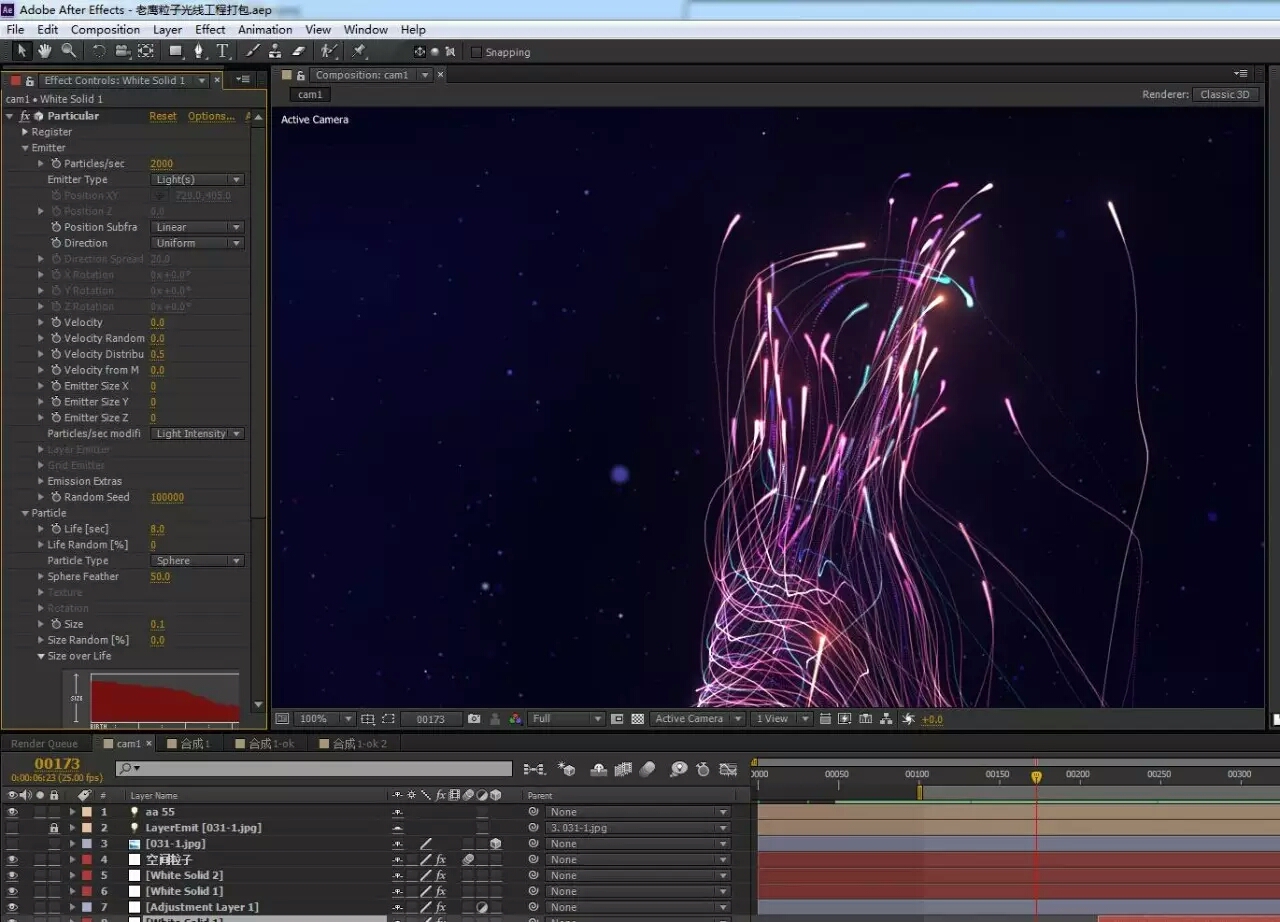Switch to the Render Queue tab
Image resolution: width=1280 pixels, height=922 pixels.
(44, 744)
